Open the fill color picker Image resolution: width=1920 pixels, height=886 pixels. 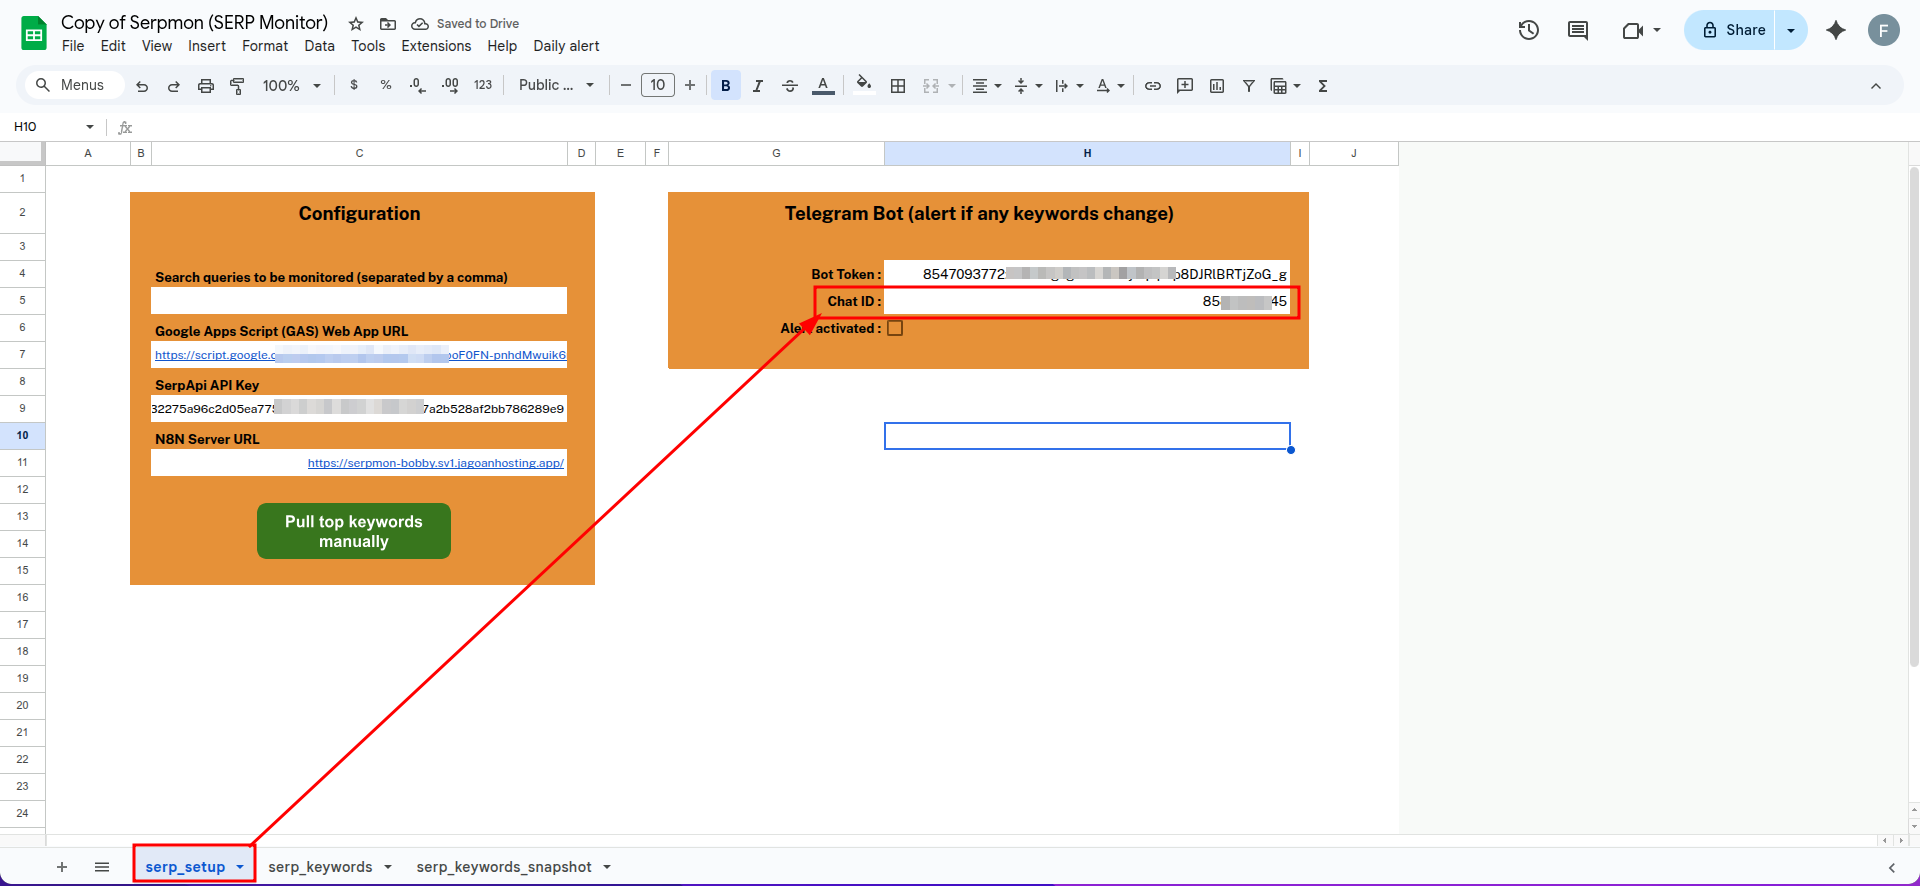click(864, 86)
